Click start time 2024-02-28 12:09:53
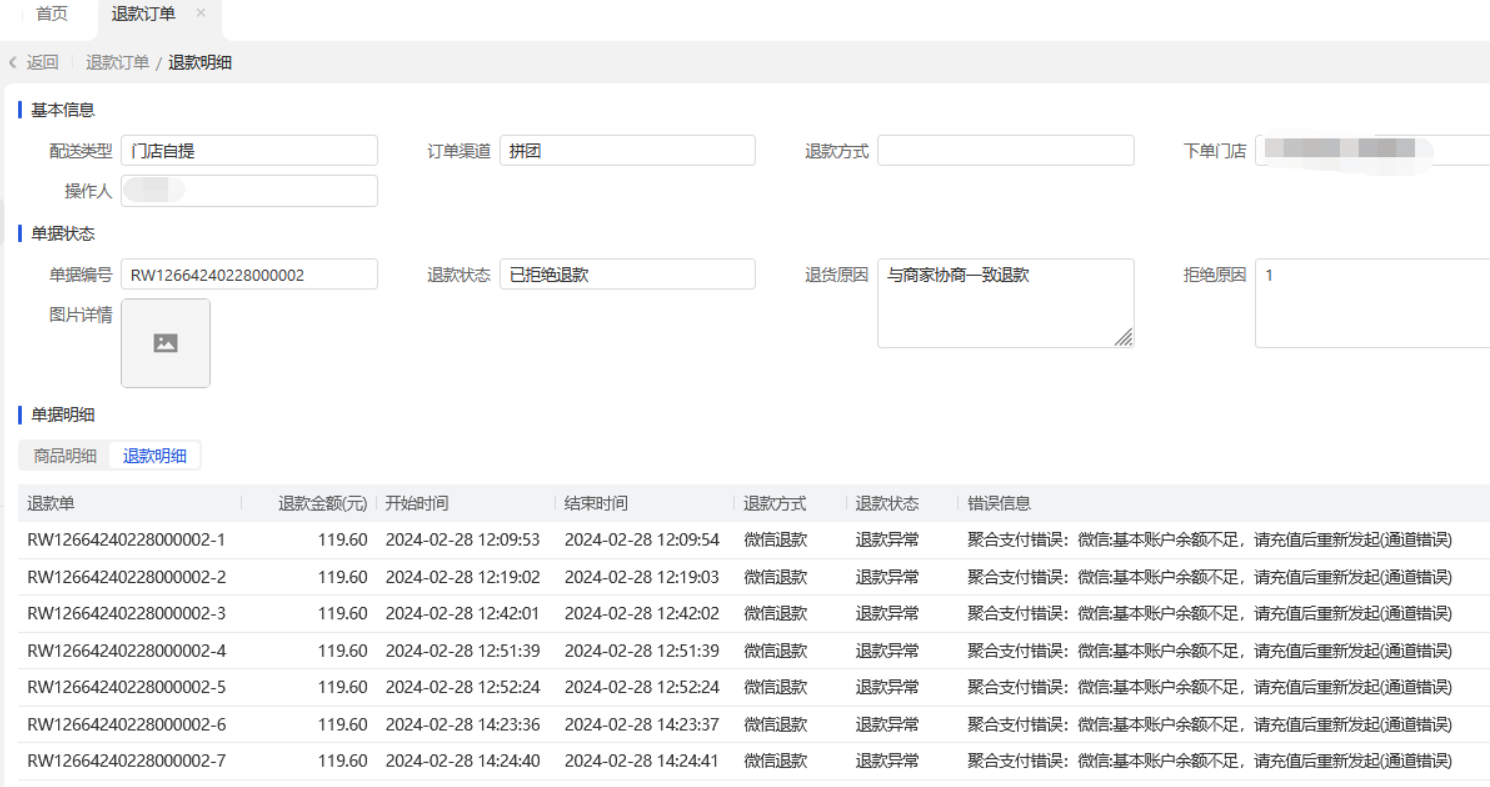The width and height of the screenshot is (1490, 787). 463,540
